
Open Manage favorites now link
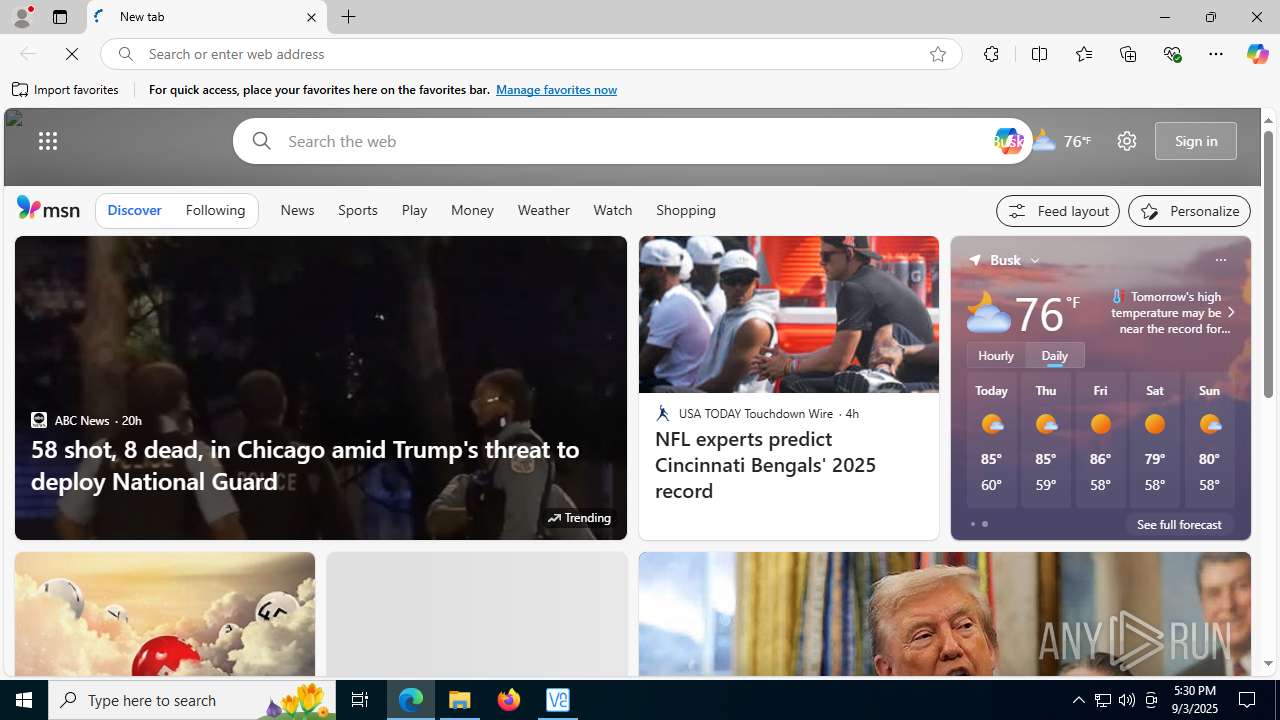(x=556, y=90)
